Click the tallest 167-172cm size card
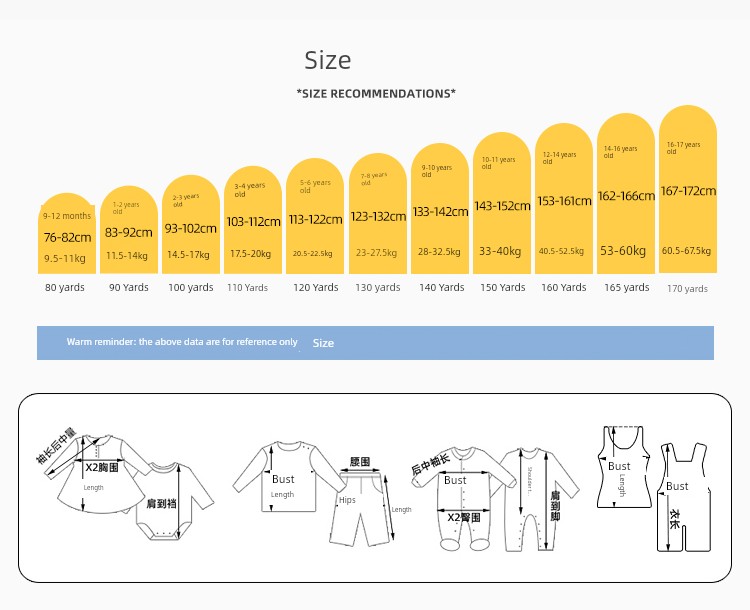This screenshot has height=610, width=750. pos(688,189)
